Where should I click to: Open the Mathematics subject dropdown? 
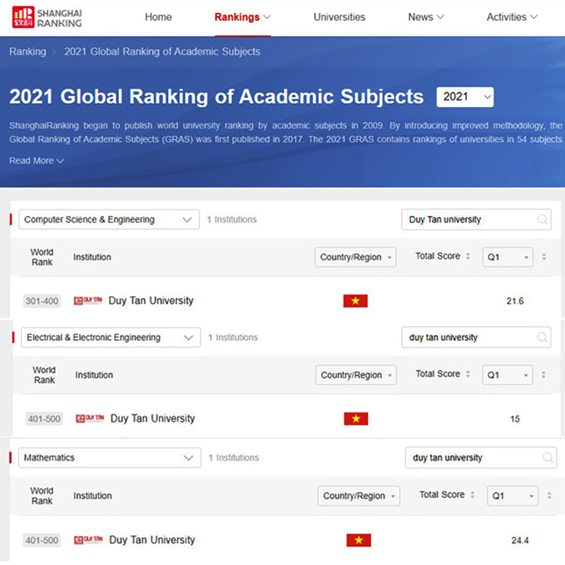tap(110, 458)
